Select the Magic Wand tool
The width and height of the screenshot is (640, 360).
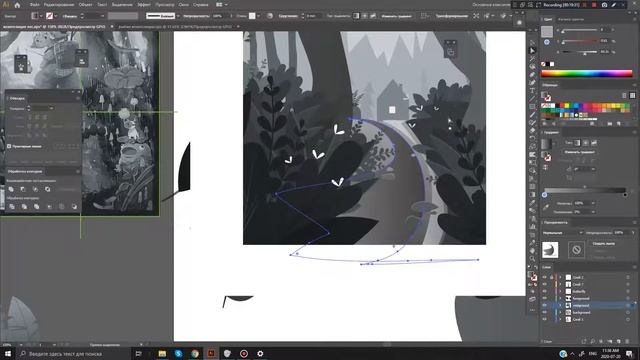(x=532, y=59)
